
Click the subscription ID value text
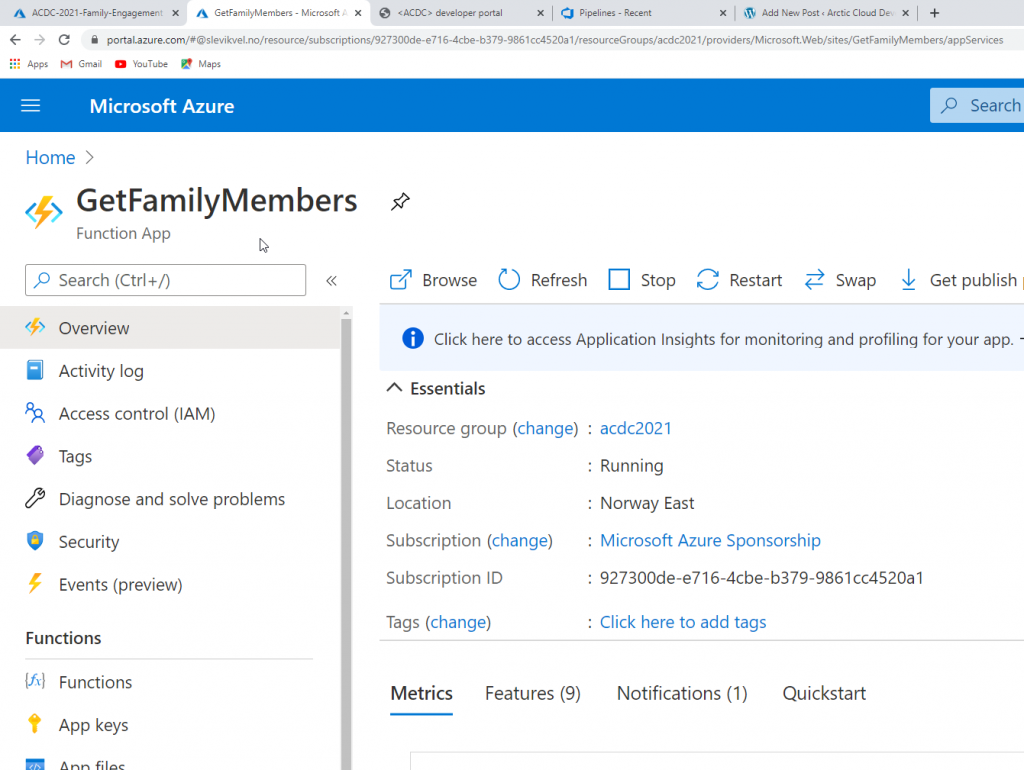click(x=761, y=578)
